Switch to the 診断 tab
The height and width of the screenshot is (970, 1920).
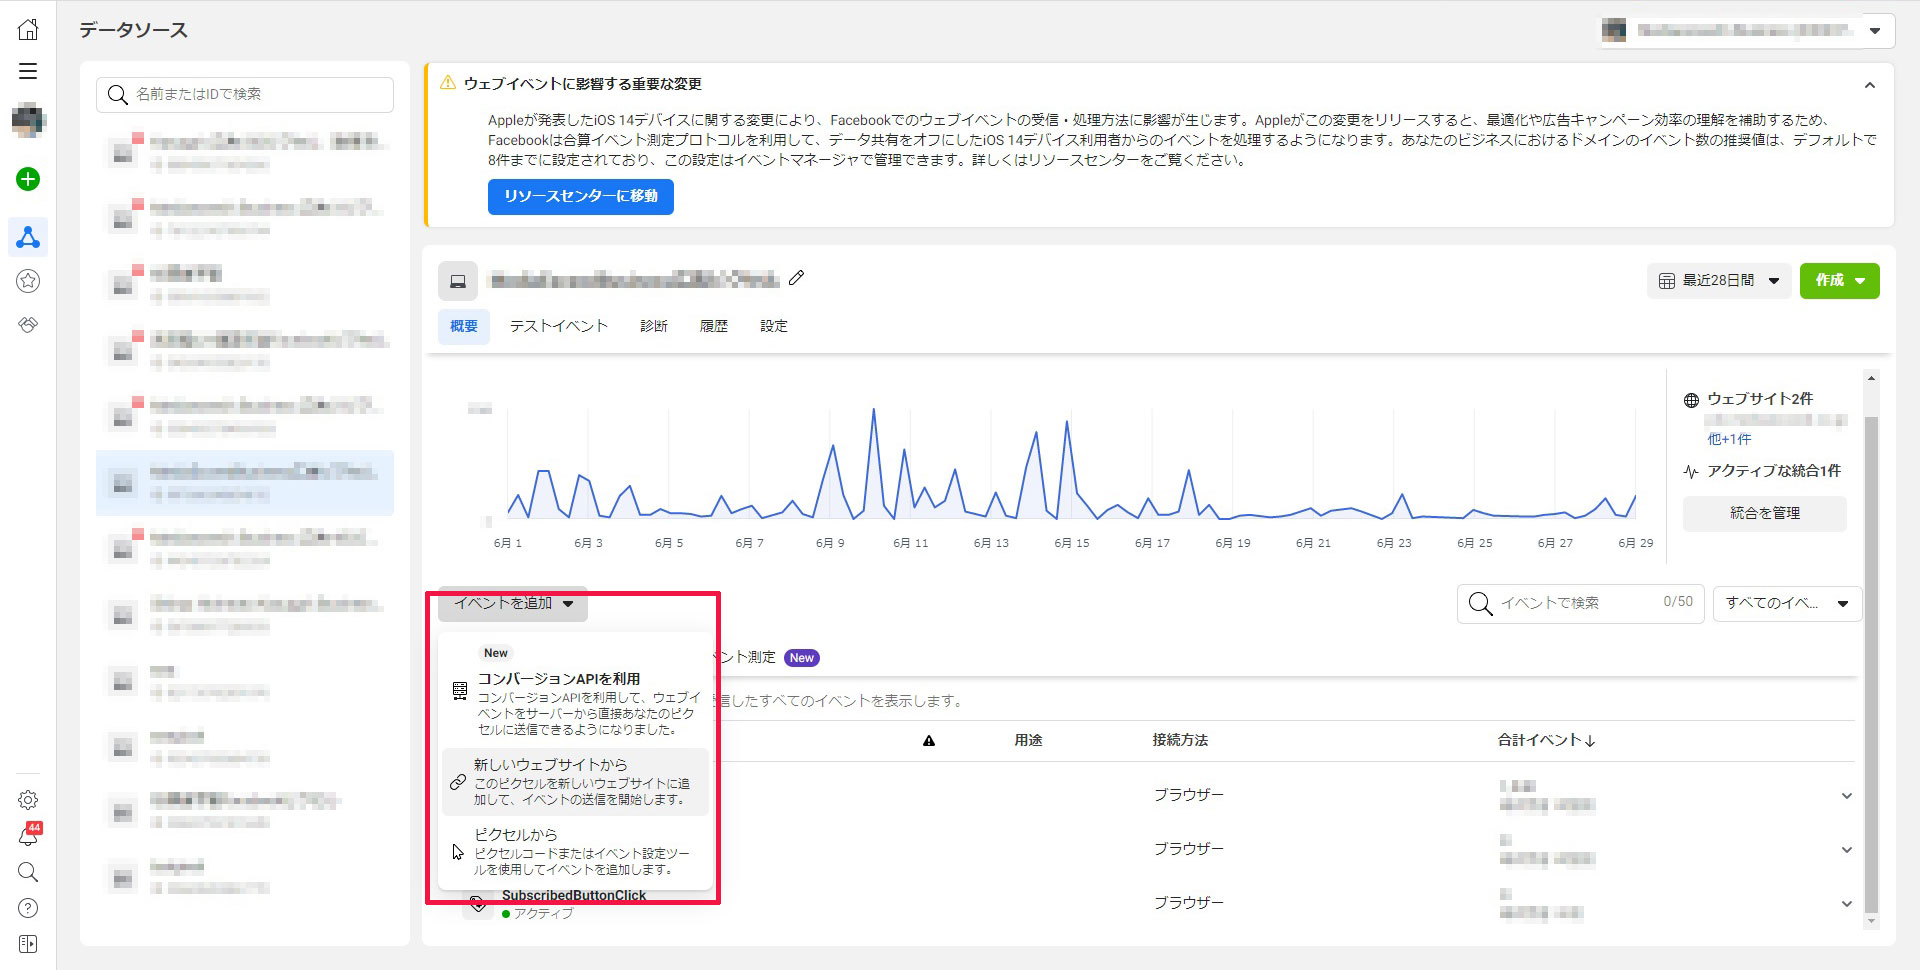(654, 326)
